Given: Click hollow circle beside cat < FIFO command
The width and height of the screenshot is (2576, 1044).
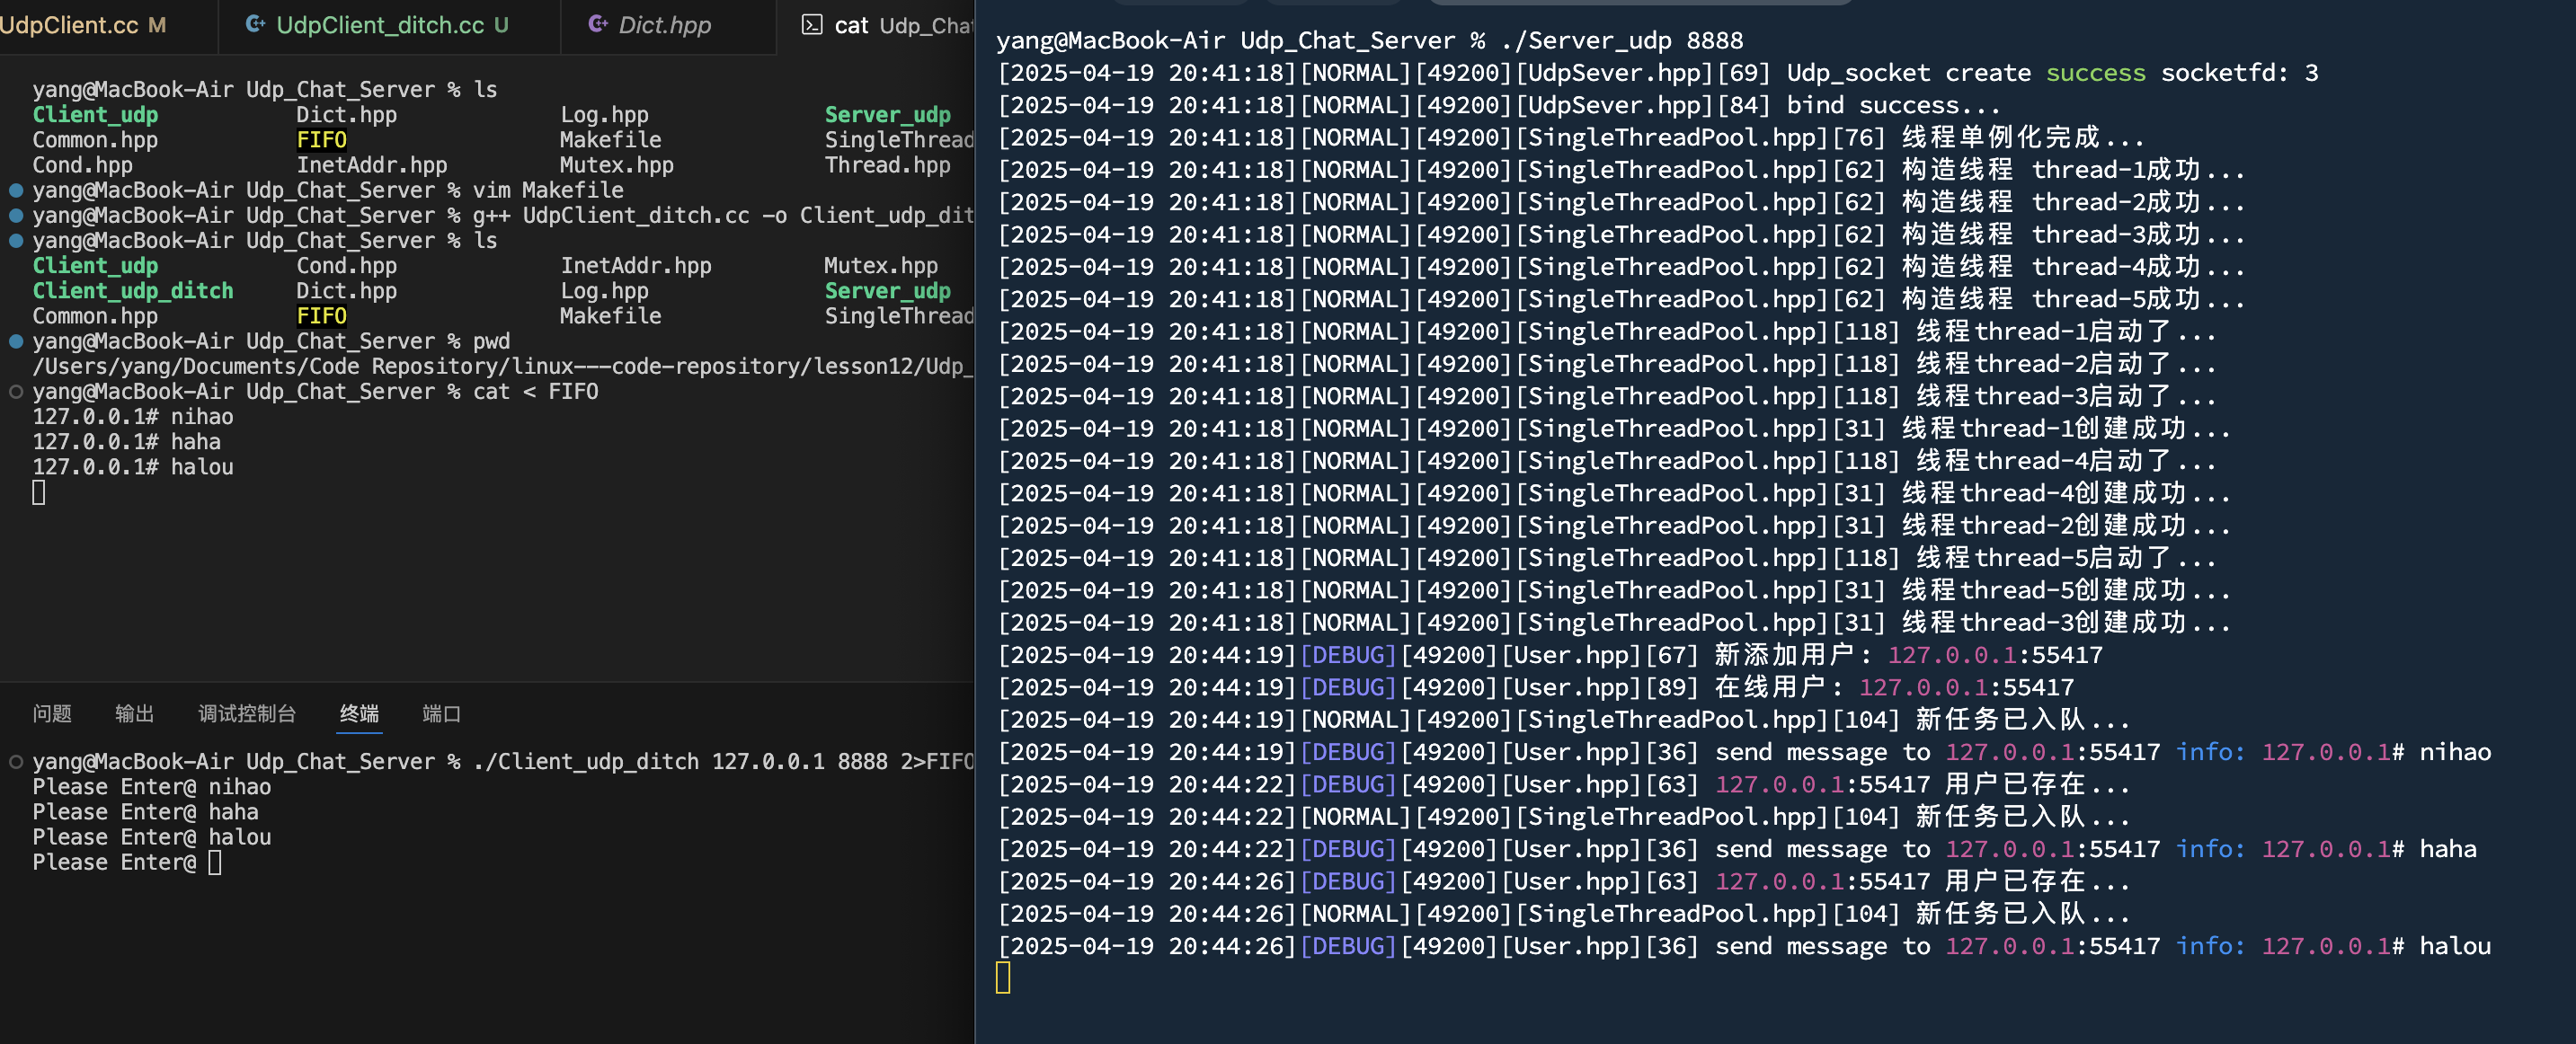Looking at the screenshot, I should (x=16, y=392).
